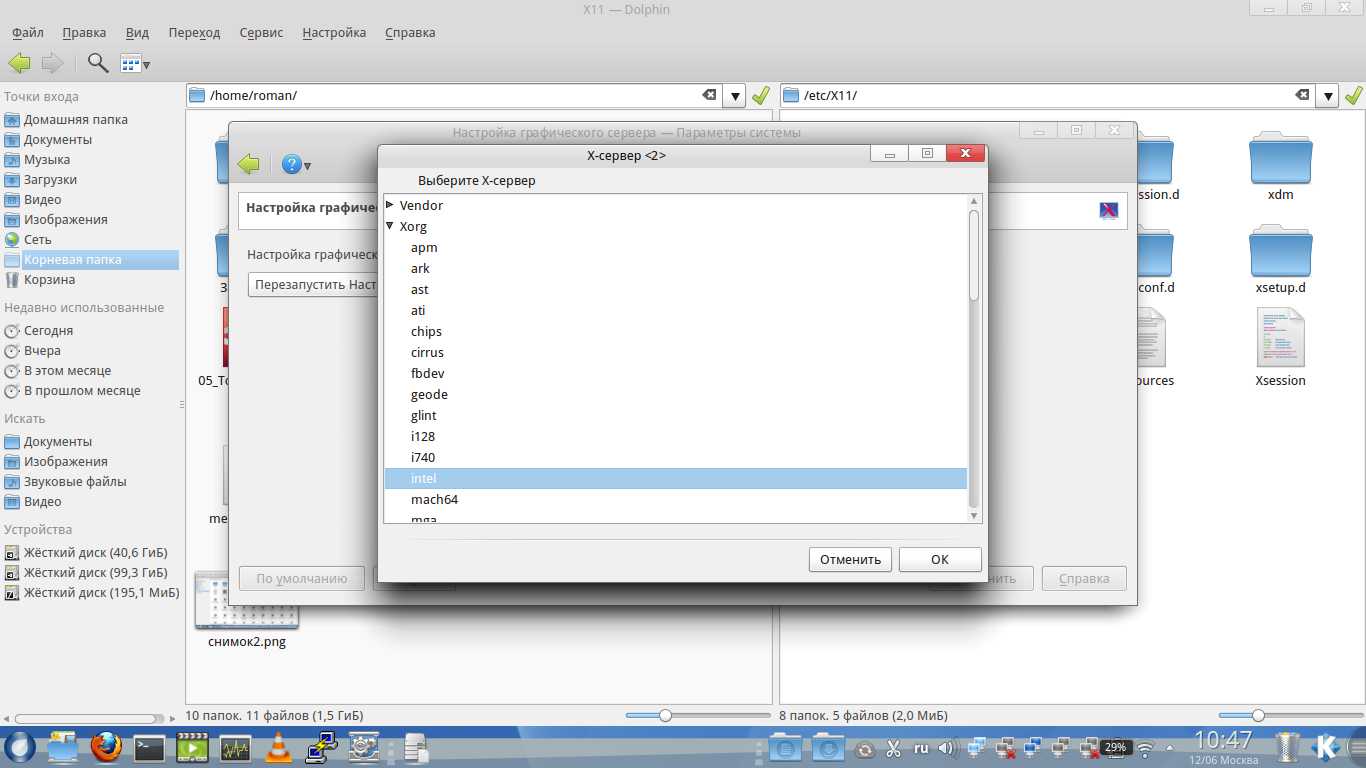Click the /etc/X11/ address field
The width and height of the screenshot is (1366, 768).
(1047, 96)
